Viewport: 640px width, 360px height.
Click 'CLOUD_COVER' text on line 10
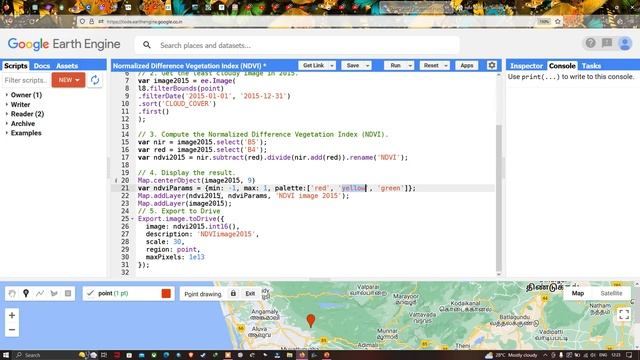[189, 104]
